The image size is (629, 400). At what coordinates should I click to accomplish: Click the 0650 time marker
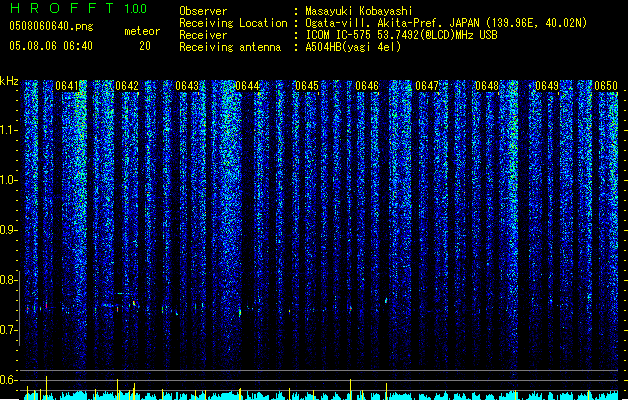click(x=606, y=86)
